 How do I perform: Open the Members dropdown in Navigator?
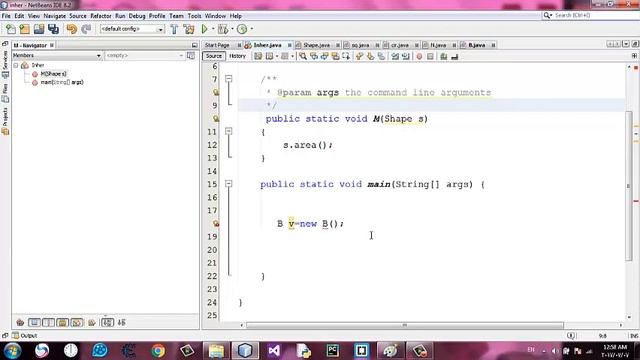coord(57,55)
